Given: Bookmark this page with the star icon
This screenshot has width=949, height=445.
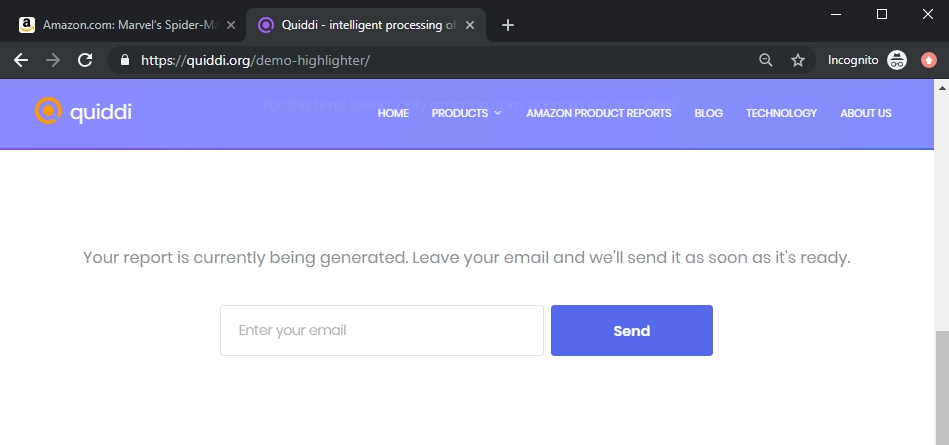Looking at the screenshot, I should click(x=798, y=60).
